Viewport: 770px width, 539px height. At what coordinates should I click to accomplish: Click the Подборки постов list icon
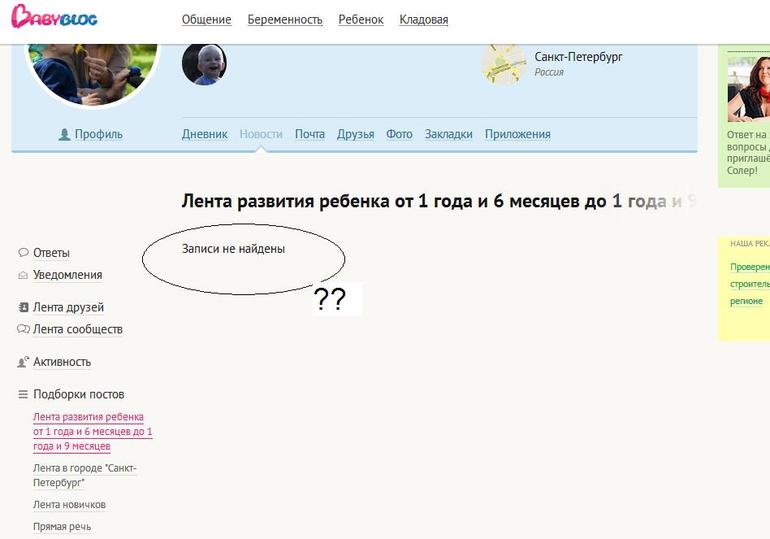23,394
